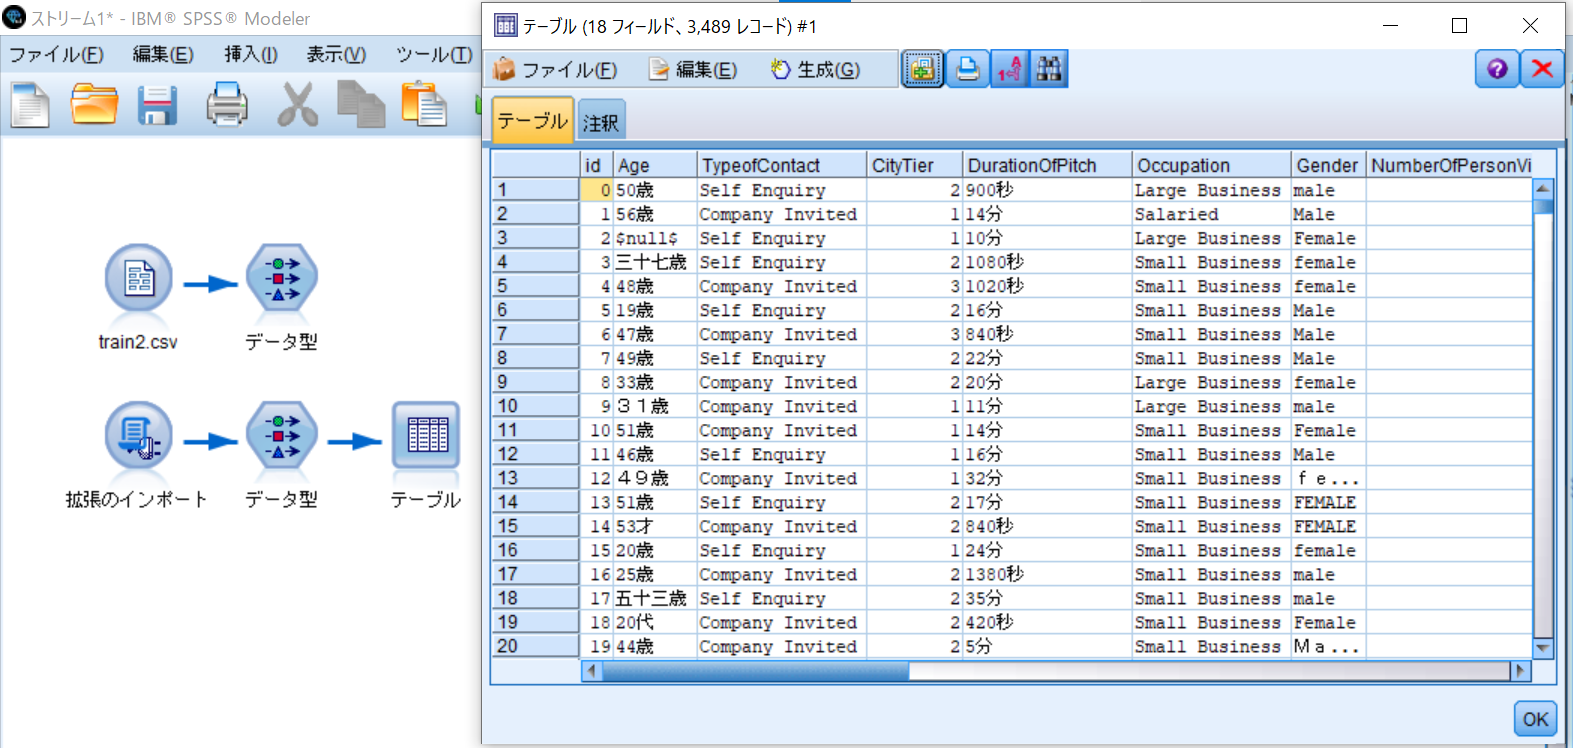Select the テーブル output node on canvas

point(426,436)
